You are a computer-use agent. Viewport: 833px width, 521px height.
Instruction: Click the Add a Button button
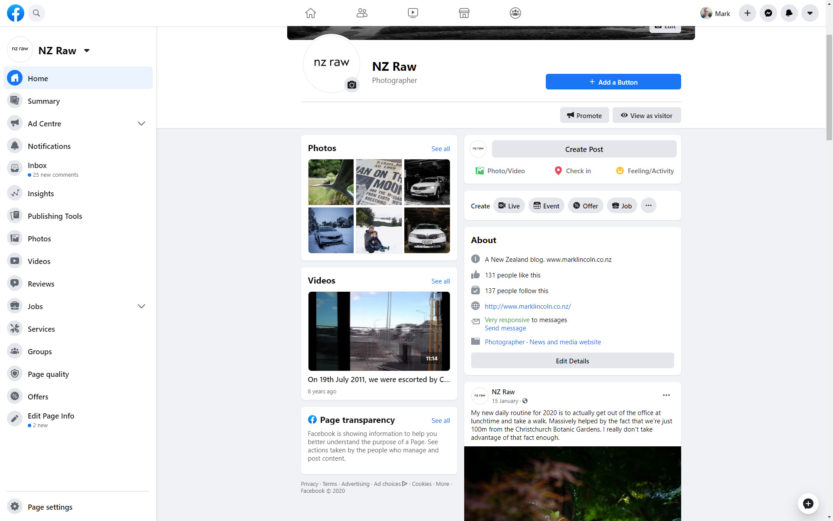point(613,82)
